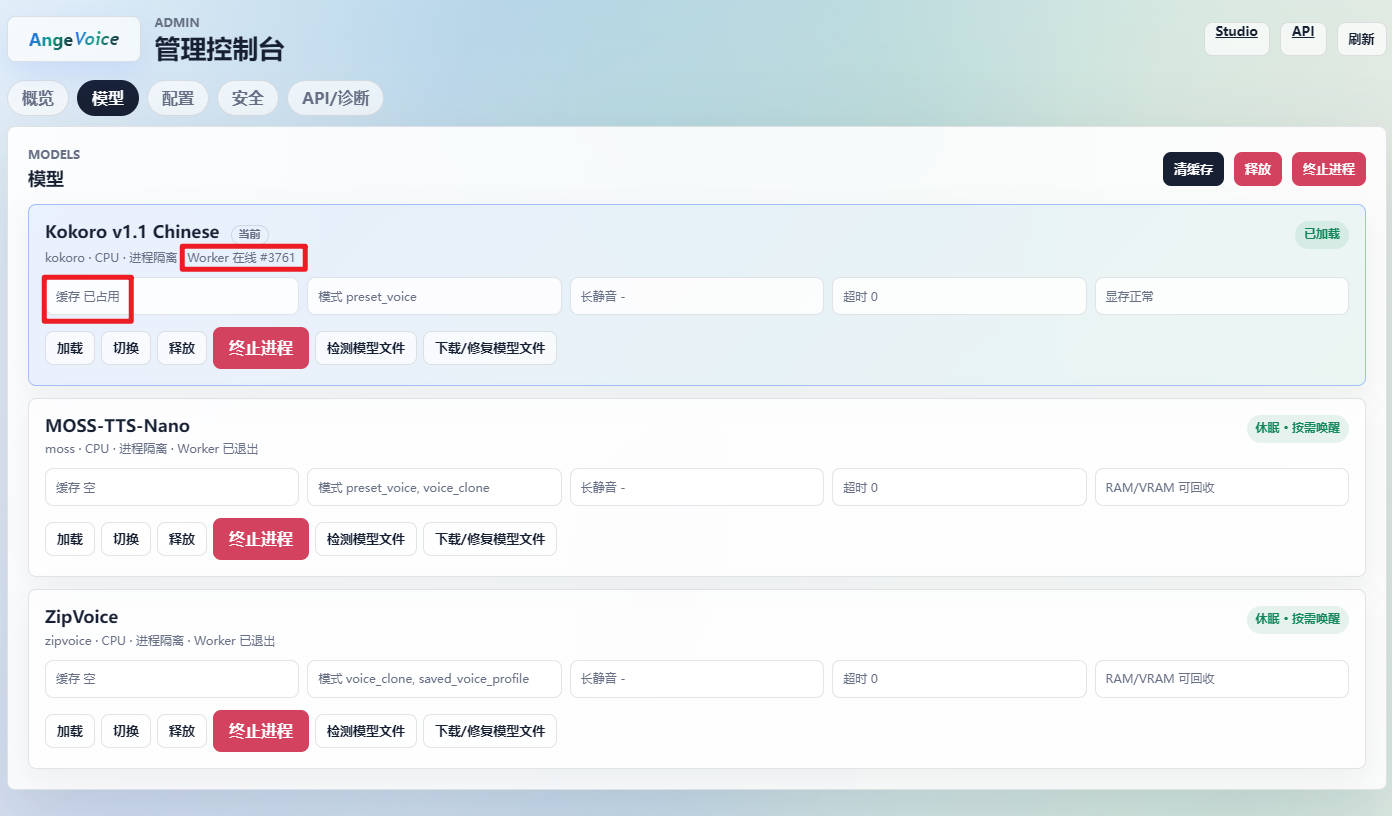
Task: Terminate the Kokoro v1.1 Chinese process
Action: tap(261, 348)
